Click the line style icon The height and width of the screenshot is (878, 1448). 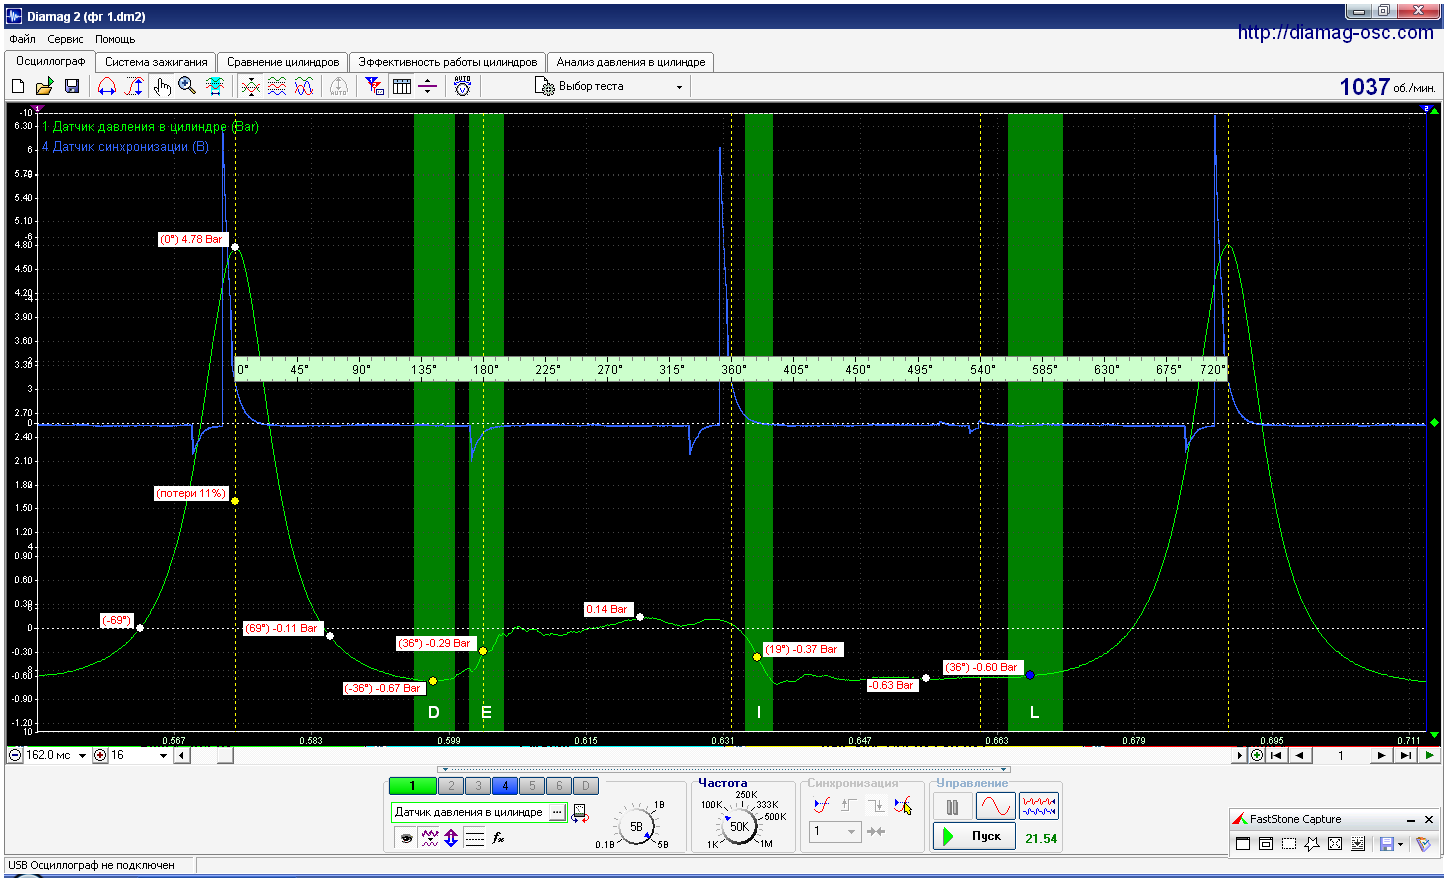pos(474,838)
